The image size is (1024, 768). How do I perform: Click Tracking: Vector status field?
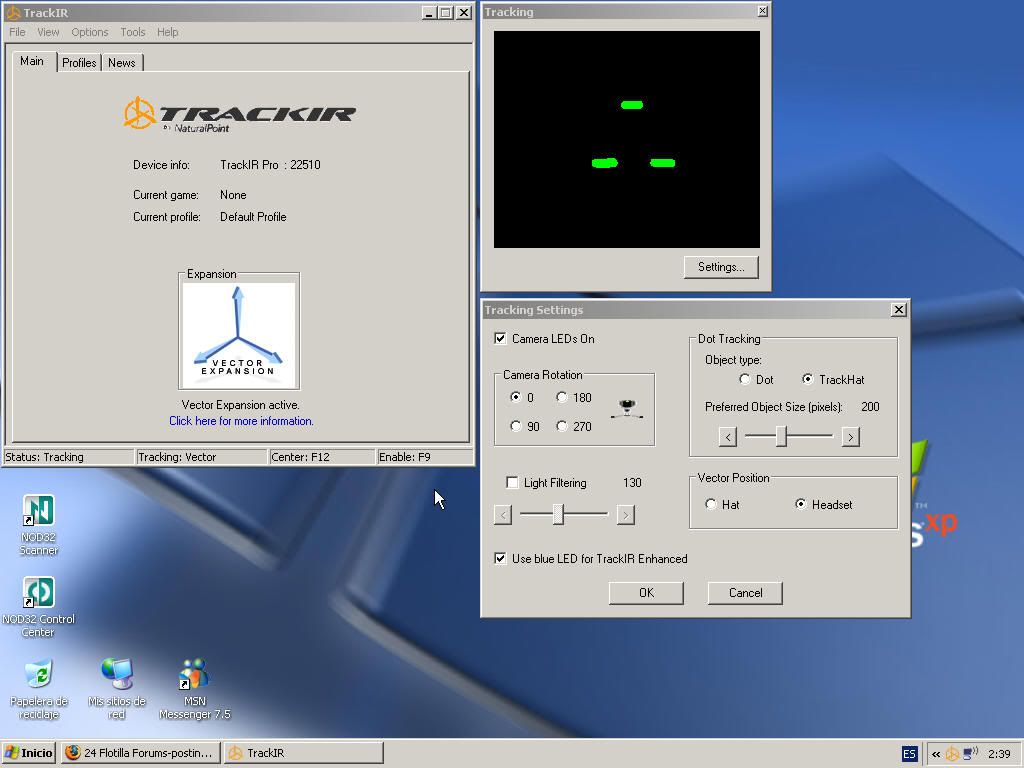click(202, 456)
